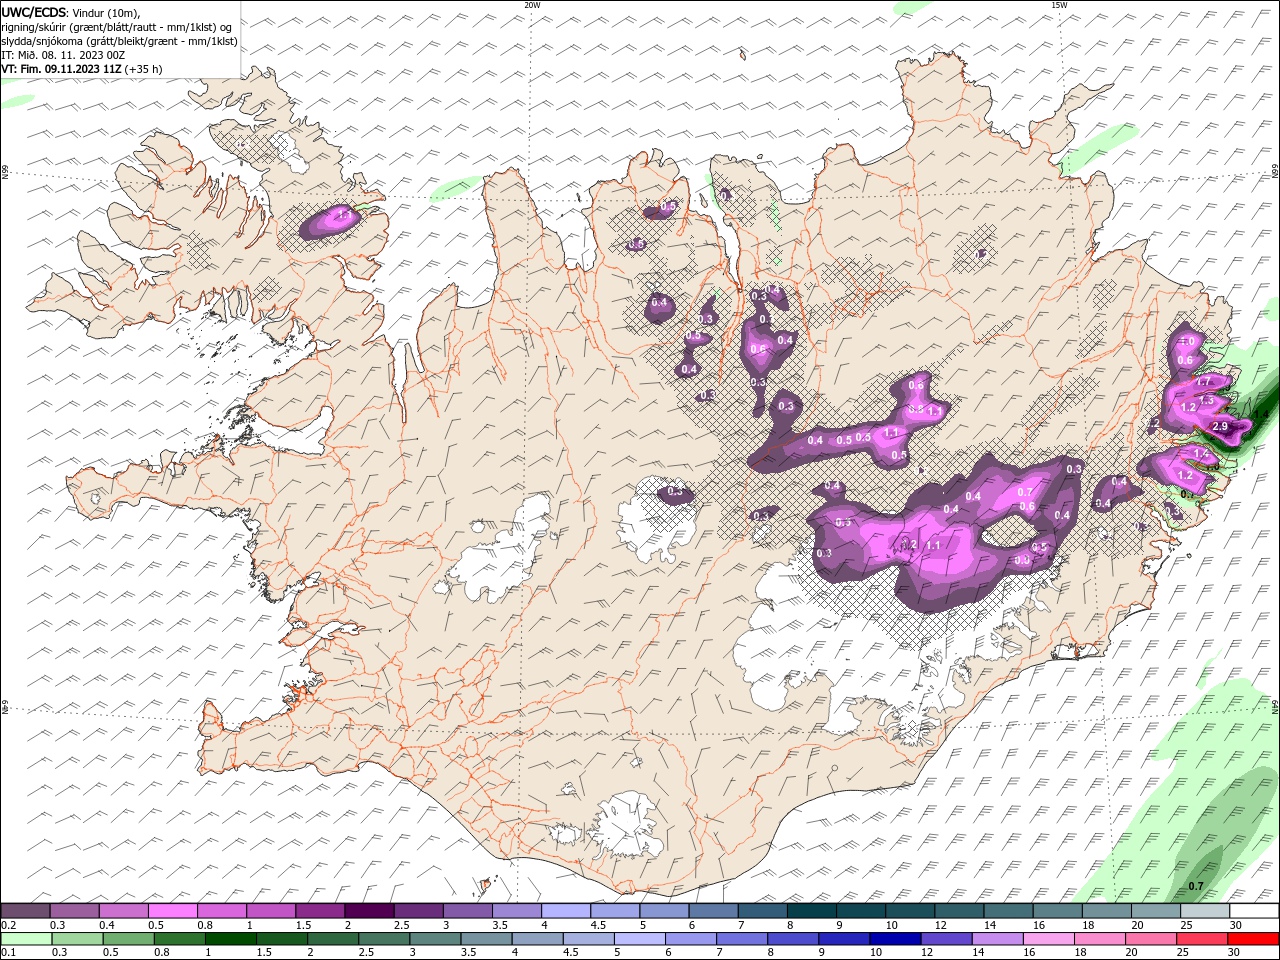Screen dimensions: 1280x960
Task: Click the 'UWC/ECDS' title text
Action: click(34, 12)
